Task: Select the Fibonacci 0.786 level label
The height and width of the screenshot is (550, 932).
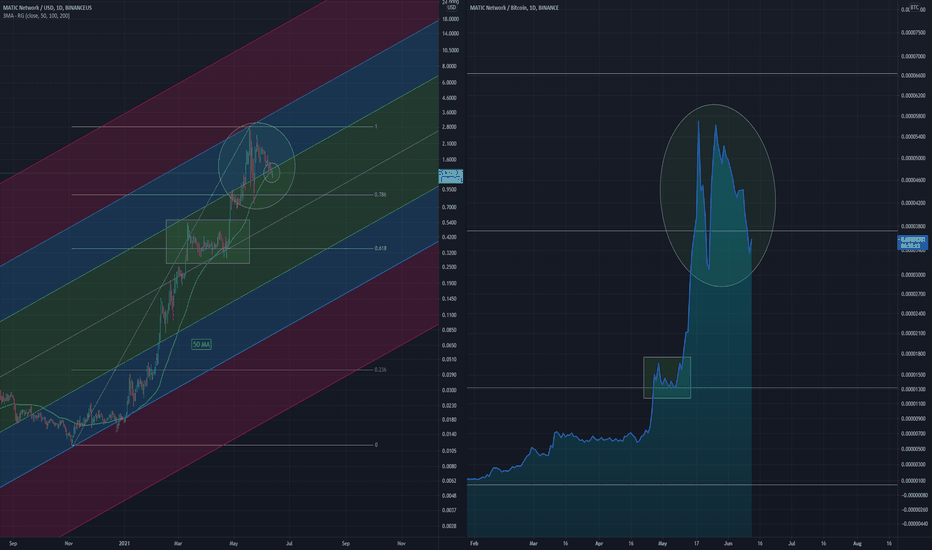Action: pos(380,194)
